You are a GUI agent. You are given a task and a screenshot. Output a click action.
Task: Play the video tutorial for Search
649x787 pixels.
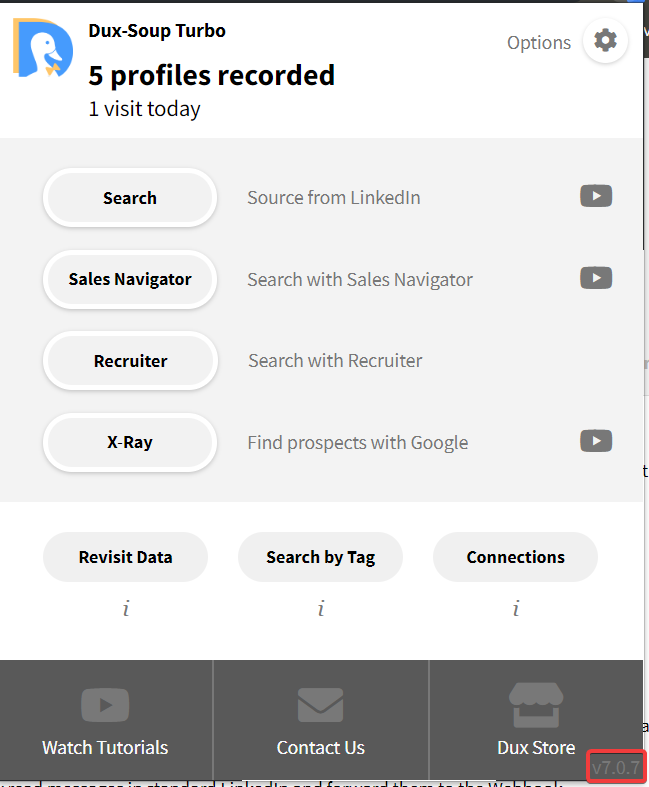point(596,196)
